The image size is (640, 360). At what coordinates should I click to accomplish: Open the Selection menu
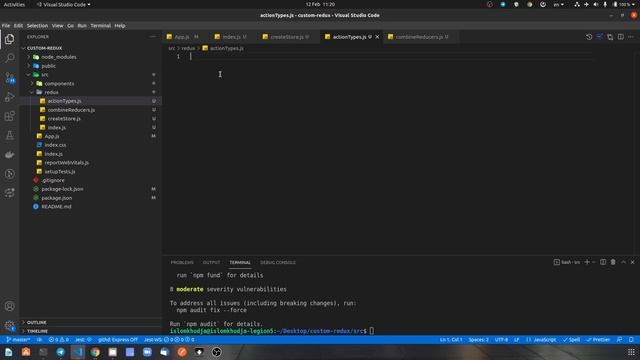click(37, 25)
